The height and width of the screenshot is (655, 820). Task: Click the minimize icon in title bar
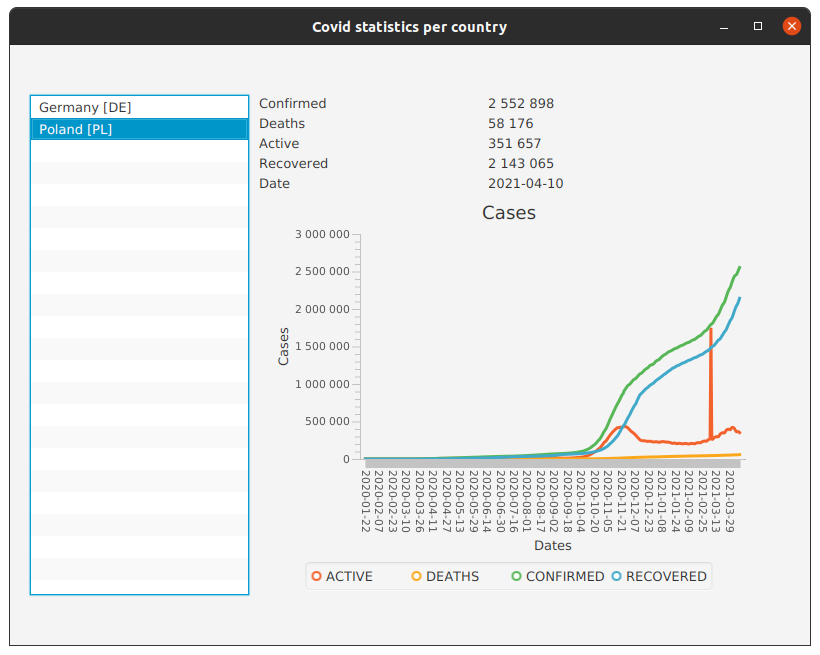(723, 27)
